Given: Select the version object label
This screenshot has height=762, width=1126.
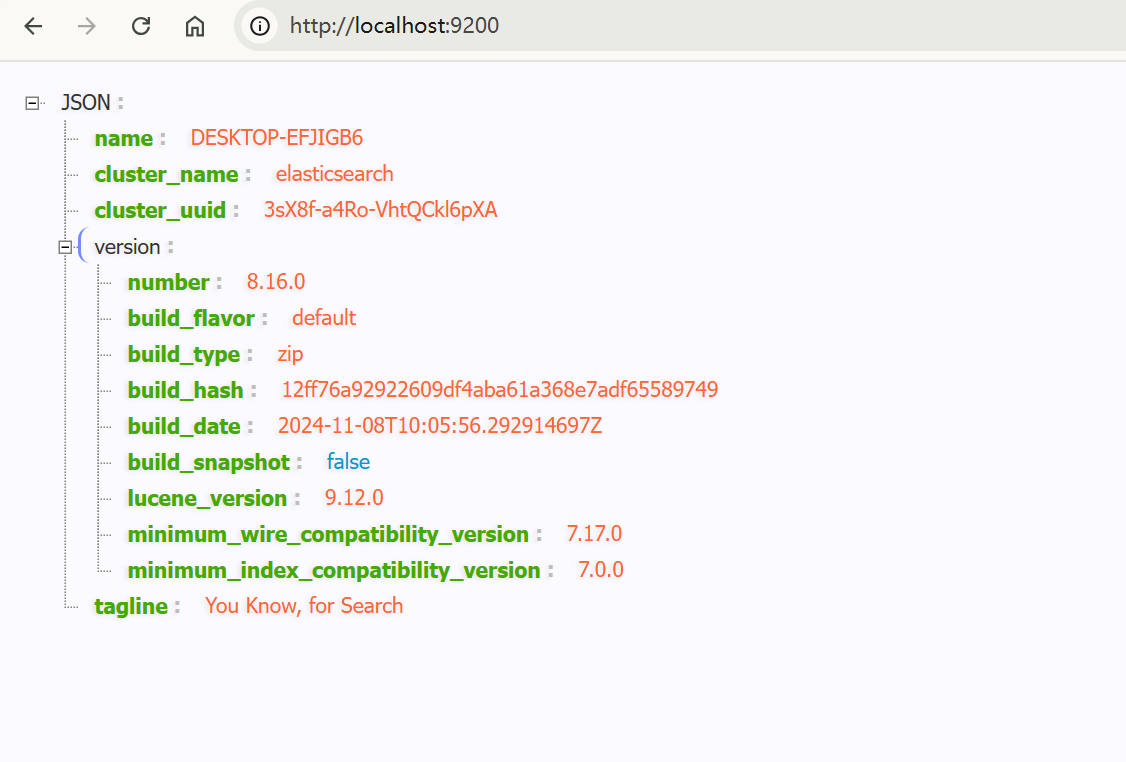Looking at the screenshot, I should coord(127,247).
